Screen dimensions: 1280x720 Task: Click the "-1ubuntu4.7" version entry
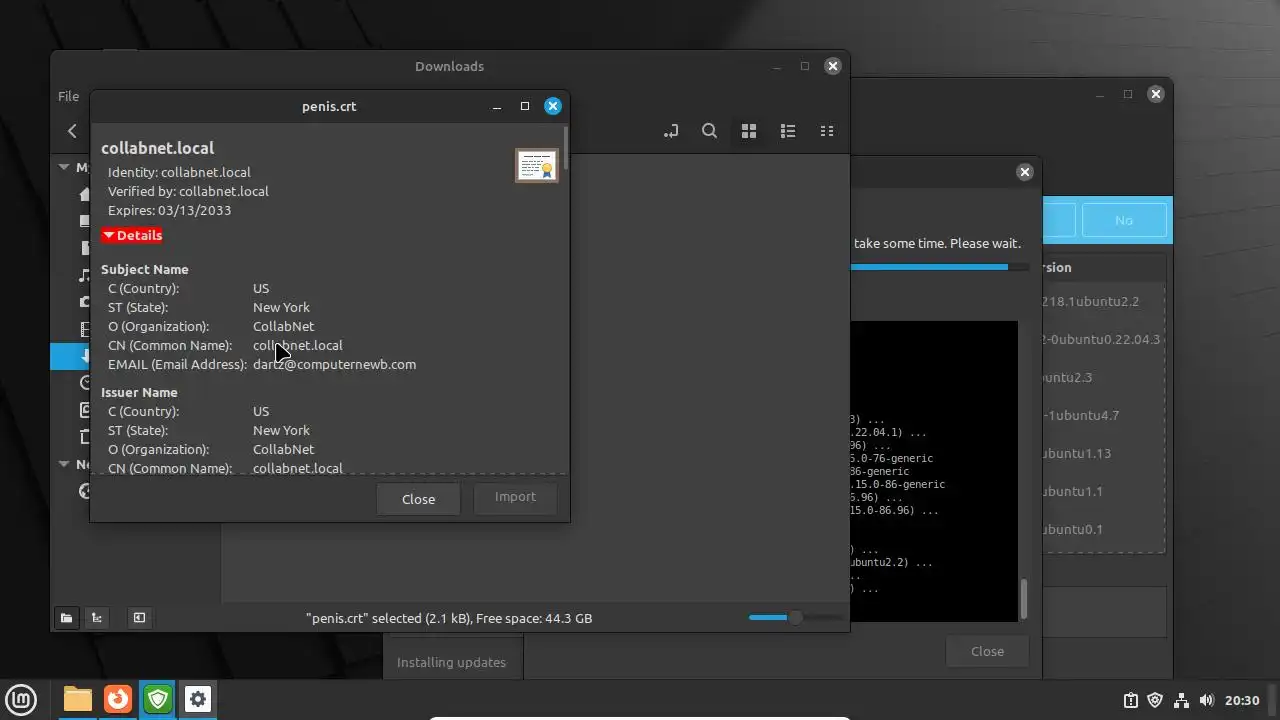1080,415
